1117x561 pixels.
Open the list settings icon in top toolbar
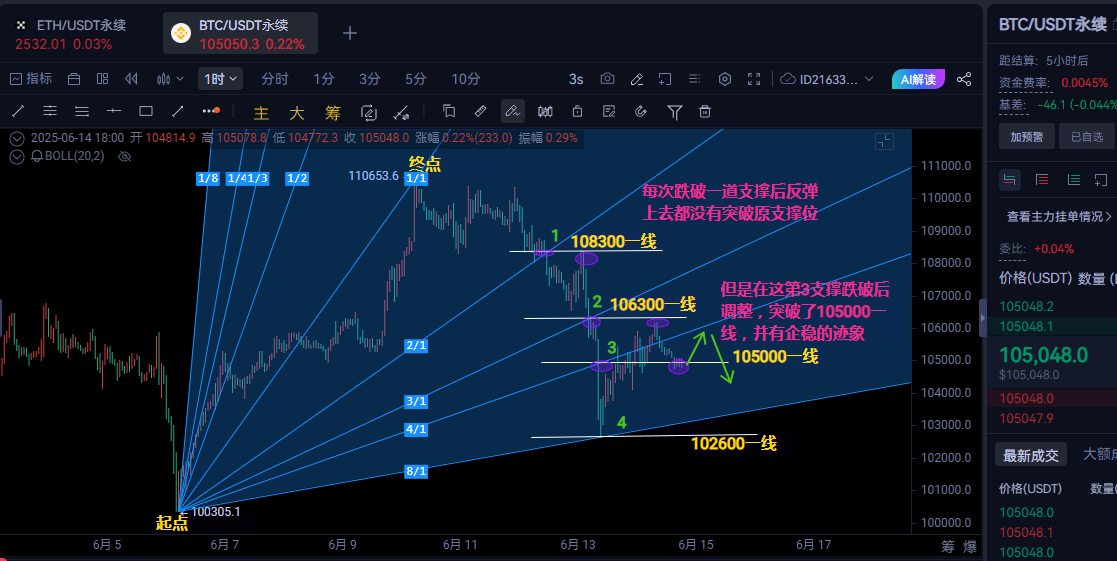pos(695,79)
